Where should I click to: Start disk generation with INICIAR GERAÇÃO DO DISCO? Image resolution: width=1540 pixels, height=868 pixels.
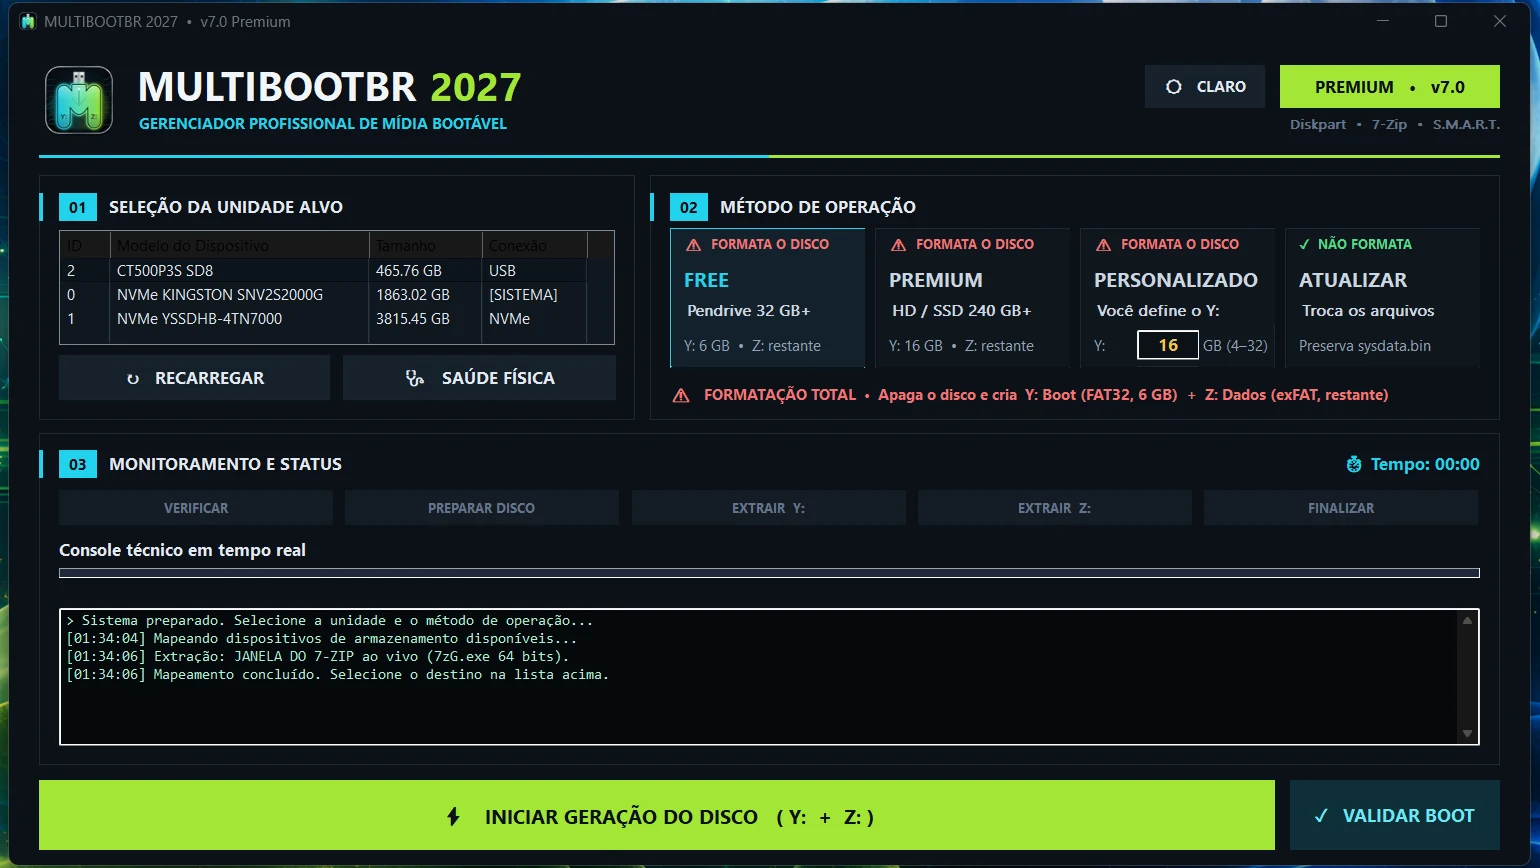point(657,816)
